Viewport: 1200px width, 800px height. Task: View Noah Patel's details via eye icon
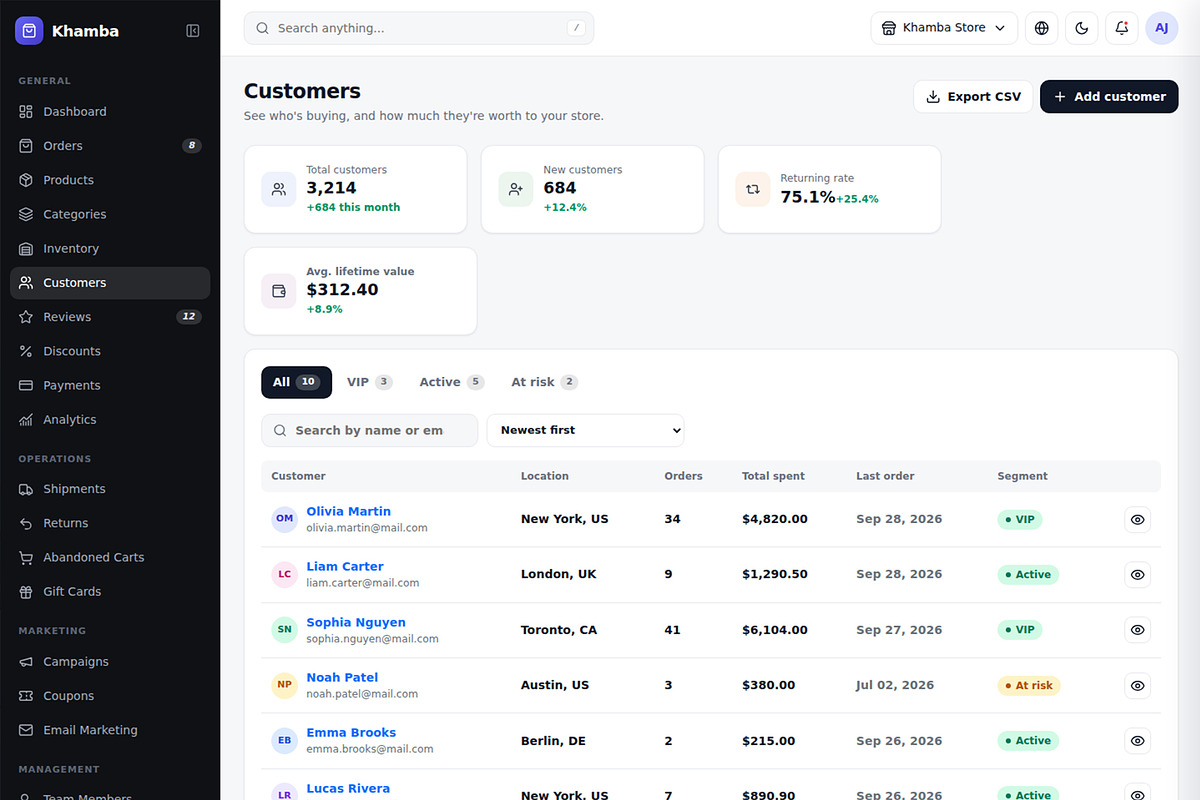1137,685
